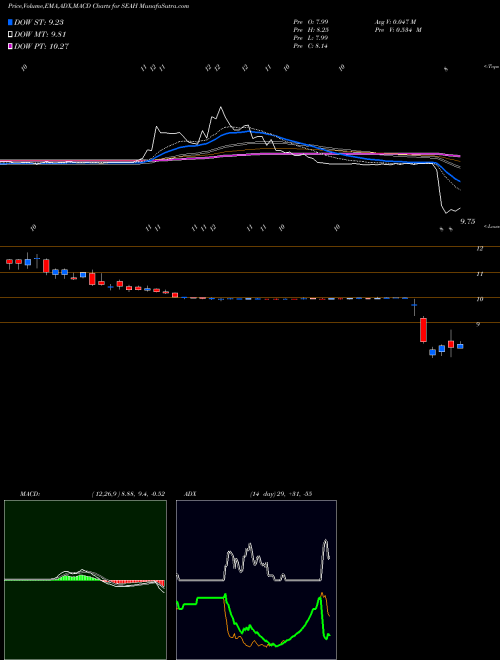Click the 9.75 price label on EMA chart
The height and width of the screenshot is (660, 500).
468,221
